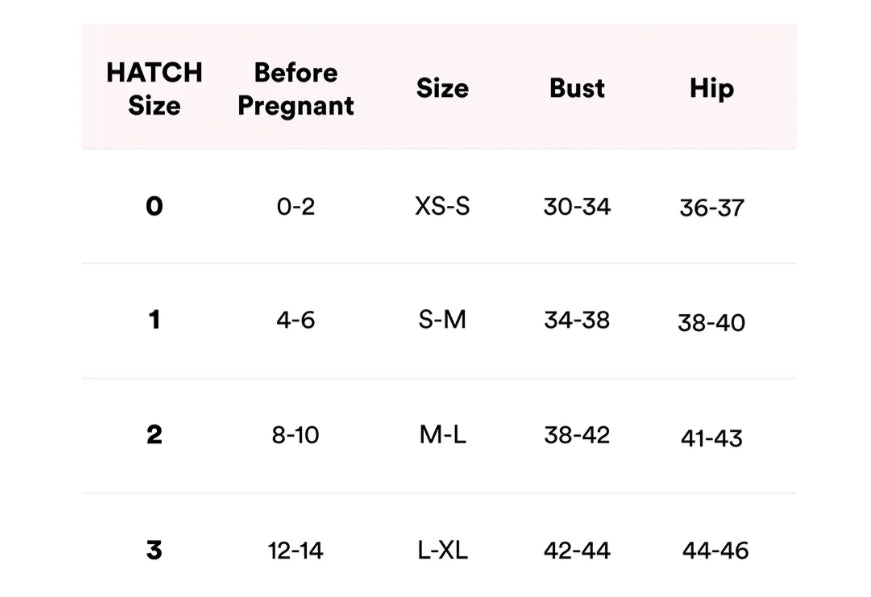Click the 12-14 before pregnant cell
The width and height of the screenshot is (871, 597).
[295, 550]
